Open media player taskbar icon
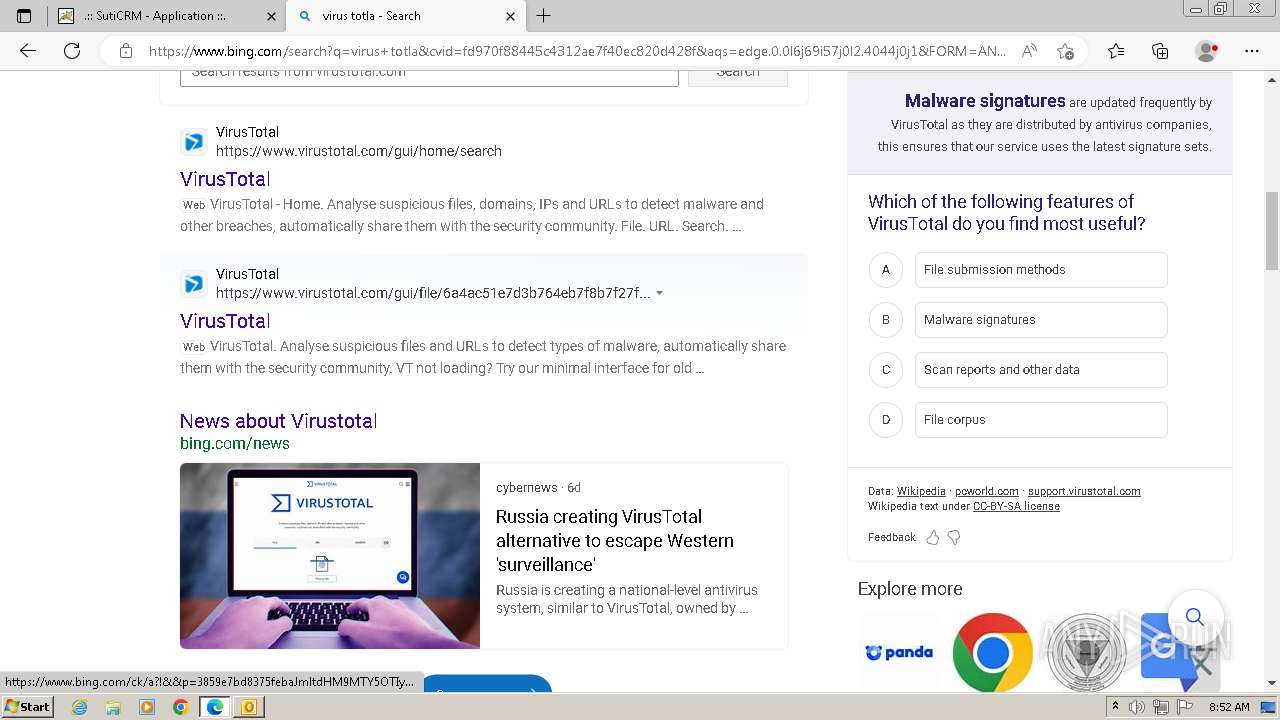 [147, 707]
